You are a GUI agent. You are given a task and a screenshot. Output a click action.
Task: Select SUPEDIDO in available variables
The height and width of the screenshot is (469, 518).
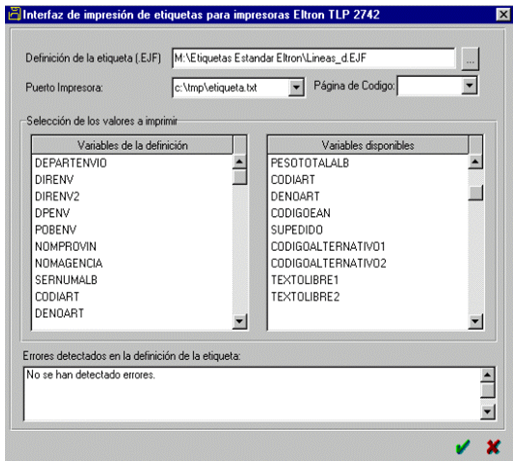[297, 230]
